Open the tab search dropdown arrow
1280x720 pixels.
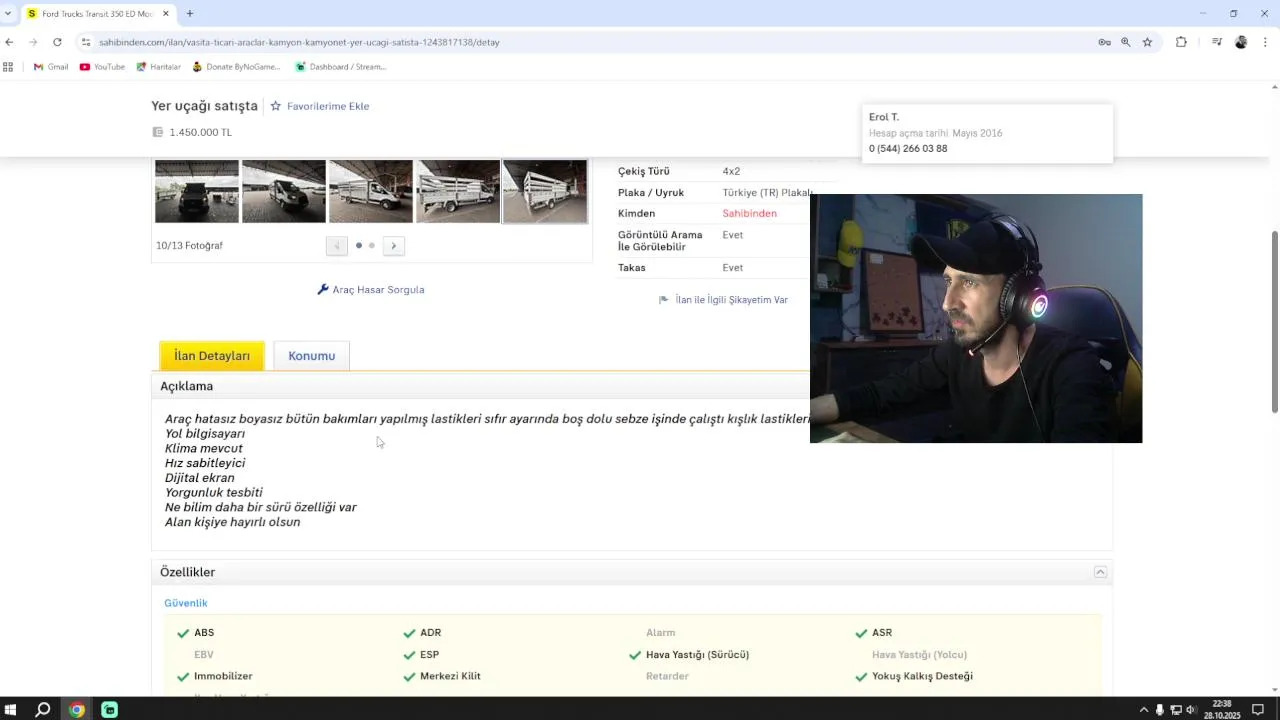point(8,14)
